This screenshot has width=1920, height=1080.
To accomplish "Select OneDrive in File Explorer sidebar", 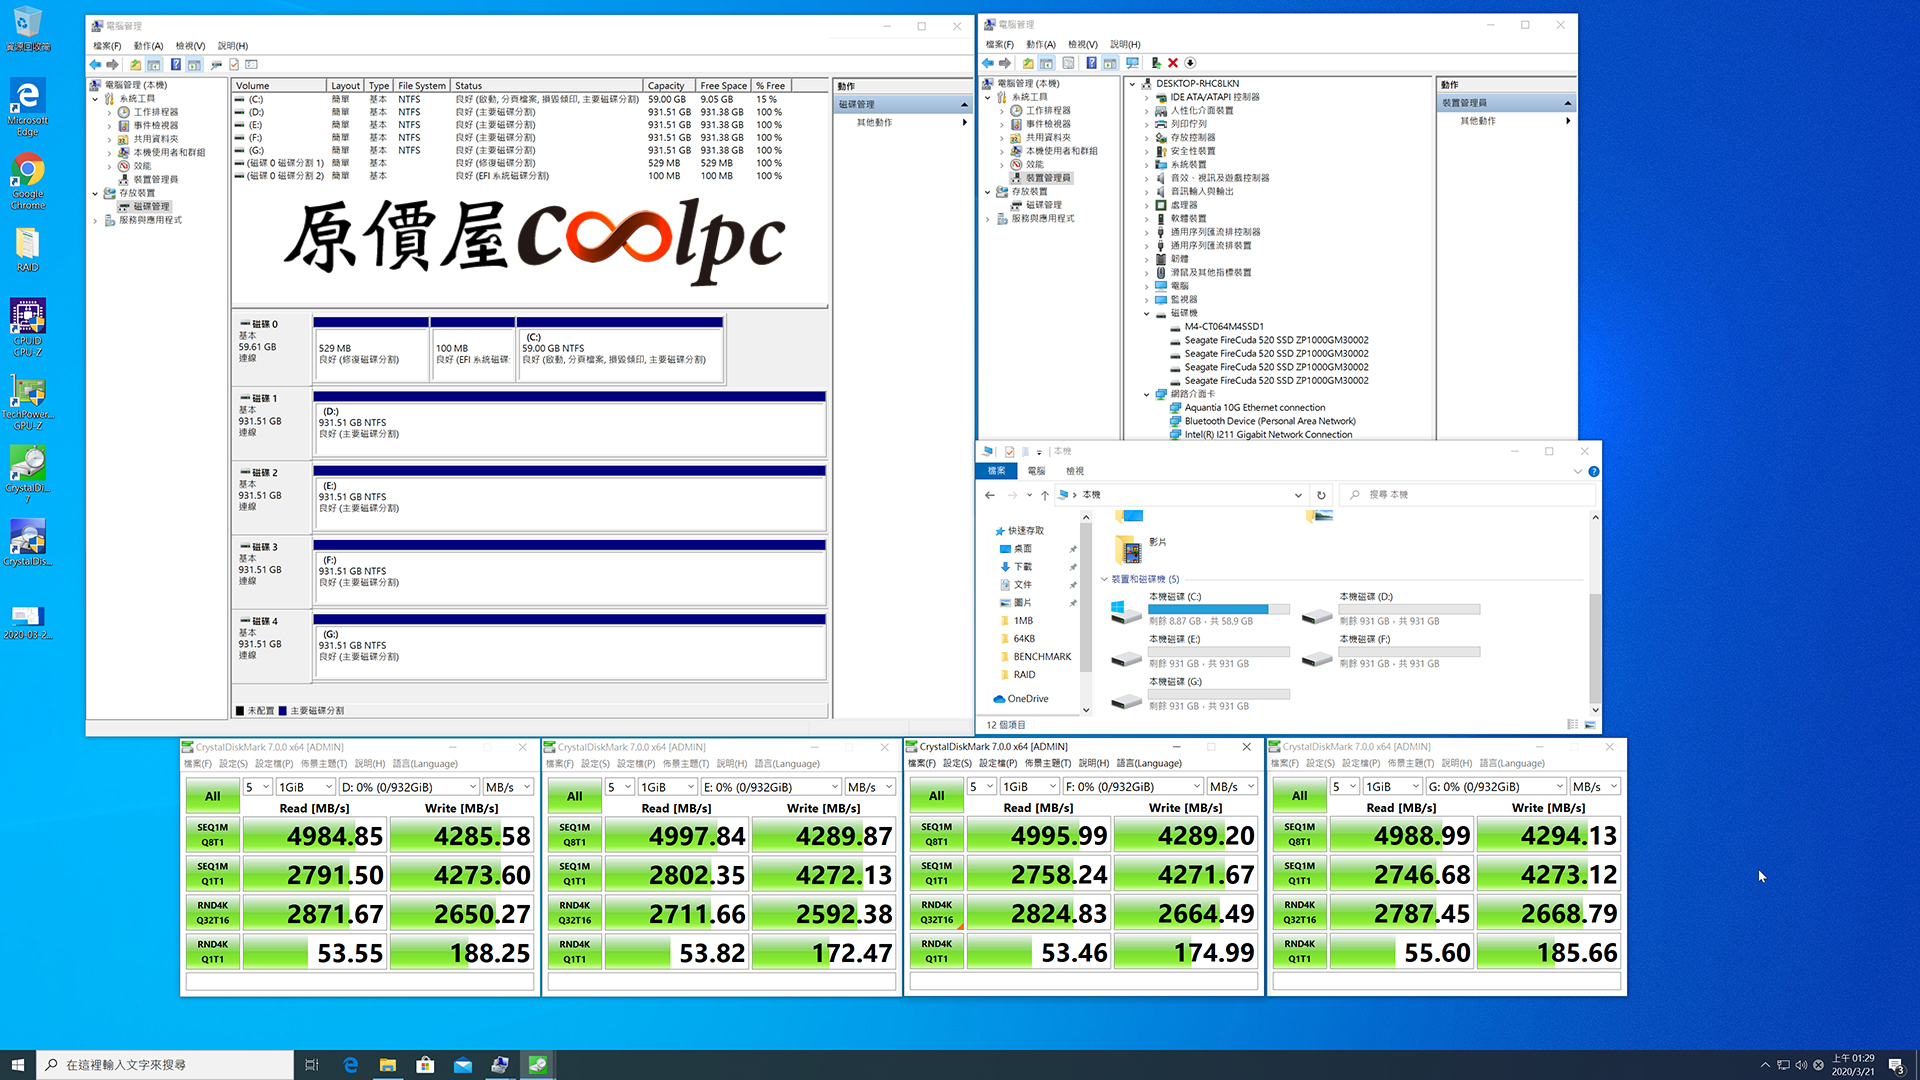I will click(x=1027, y=699).
